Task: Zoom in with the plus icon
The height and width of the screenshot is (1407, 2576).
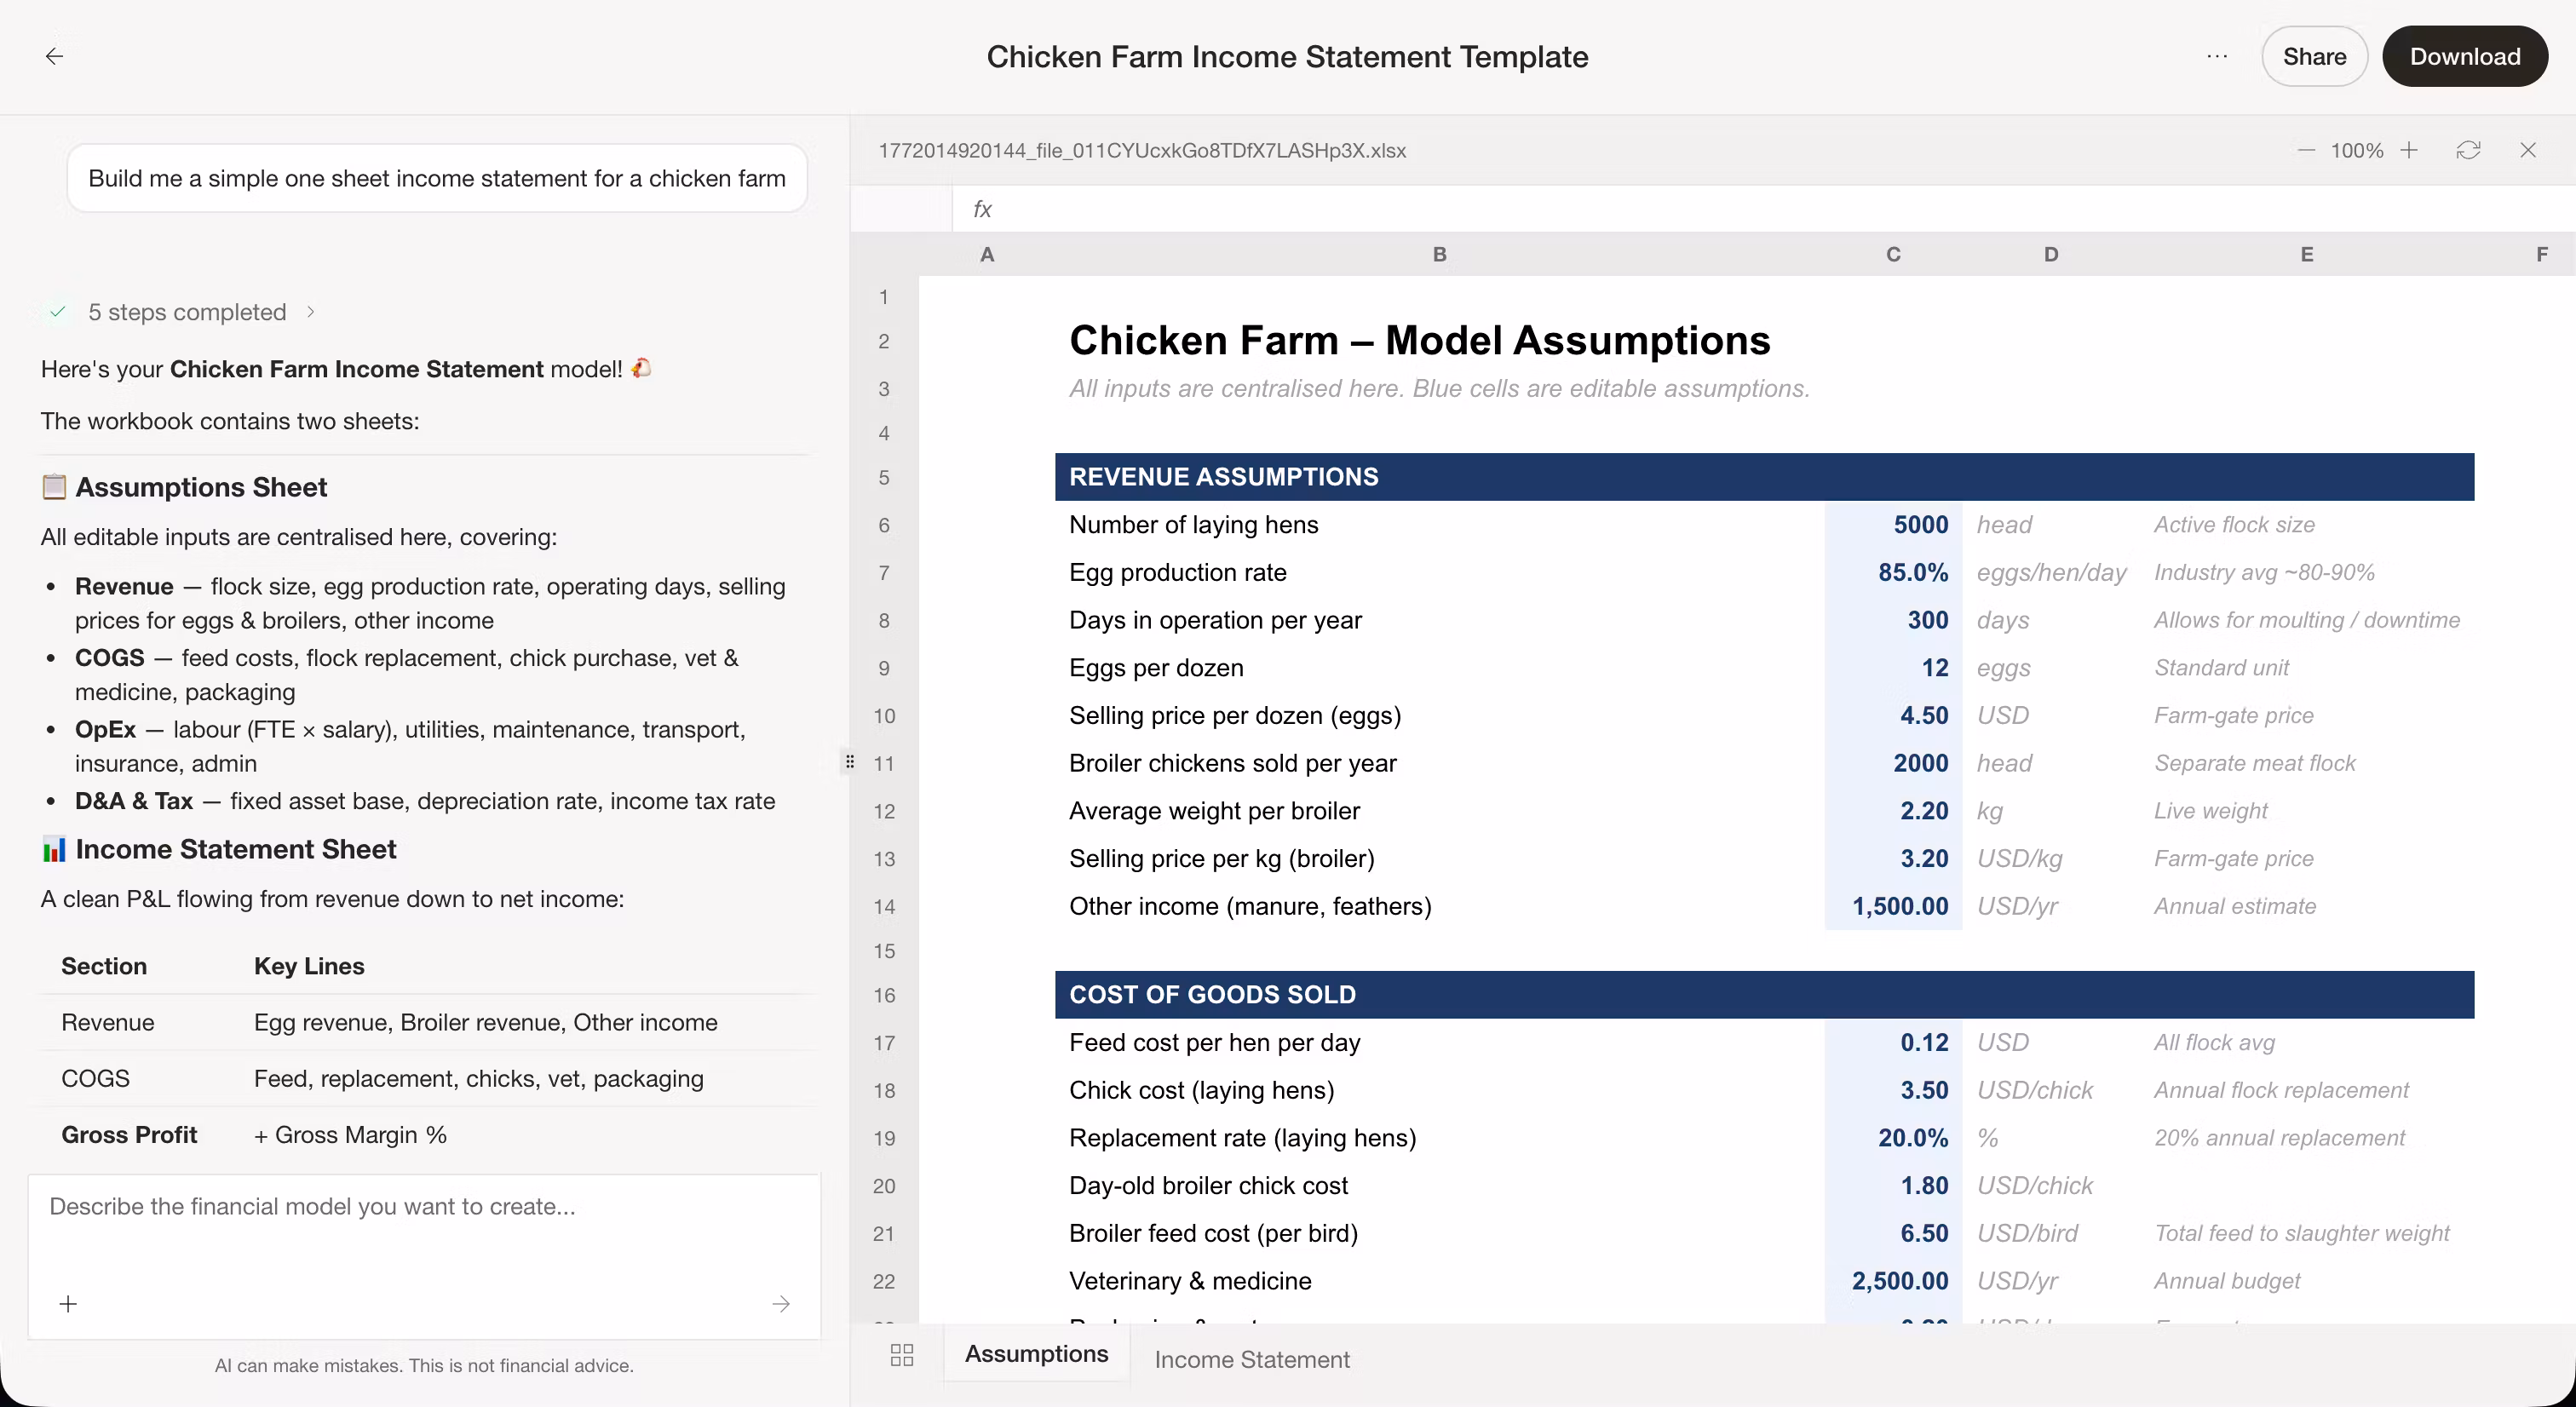Action: pos(2410,151)
